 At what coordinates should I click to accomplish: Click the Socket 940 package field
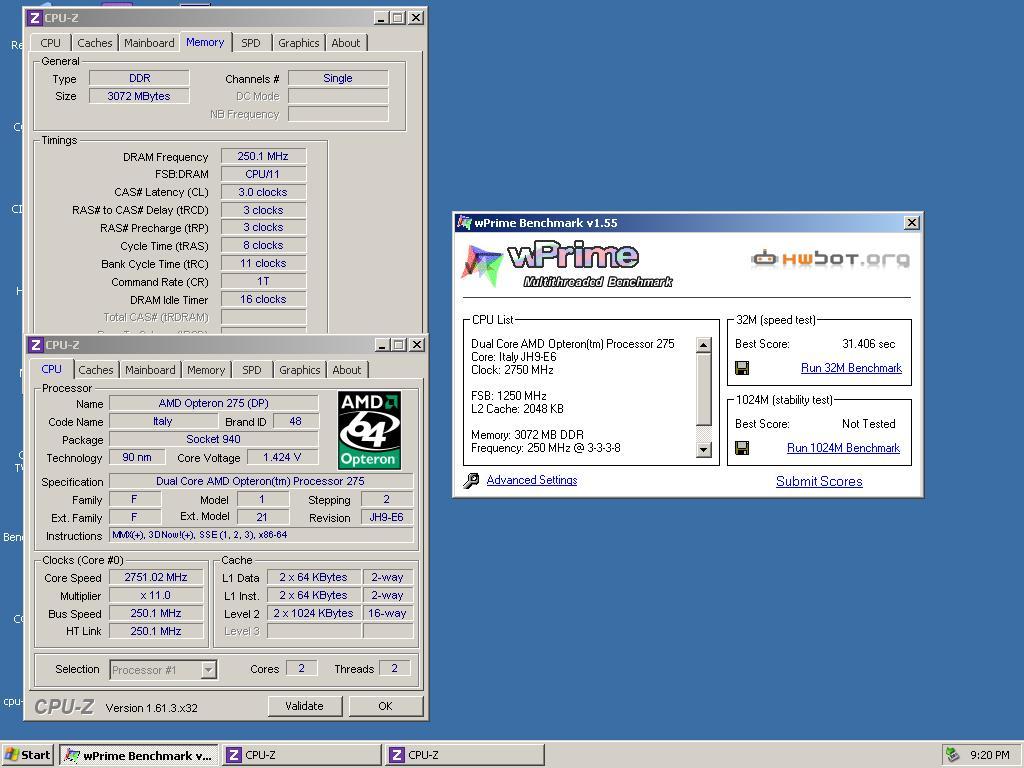[214, 440]
